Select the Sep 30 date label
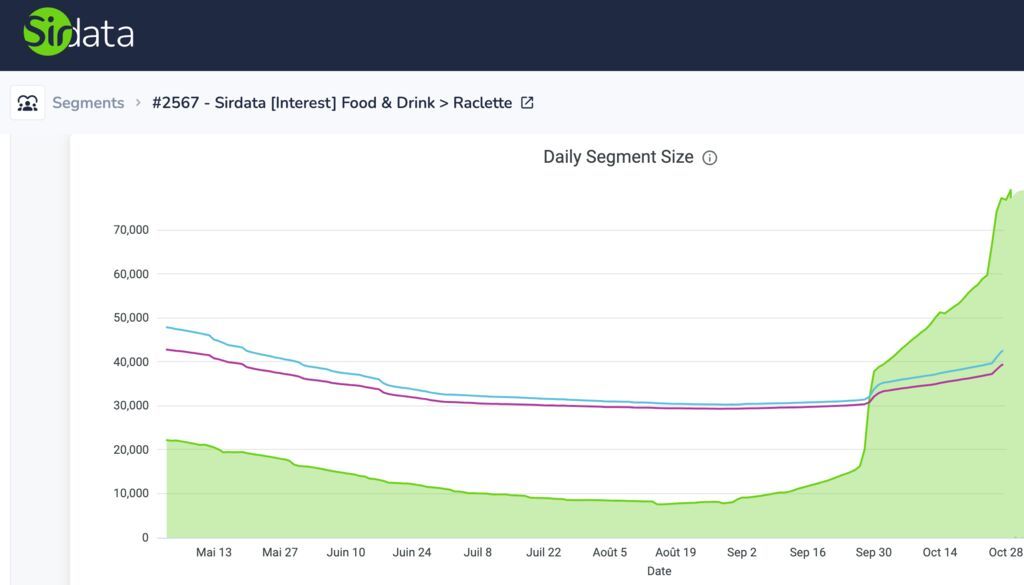 (873, 552)
